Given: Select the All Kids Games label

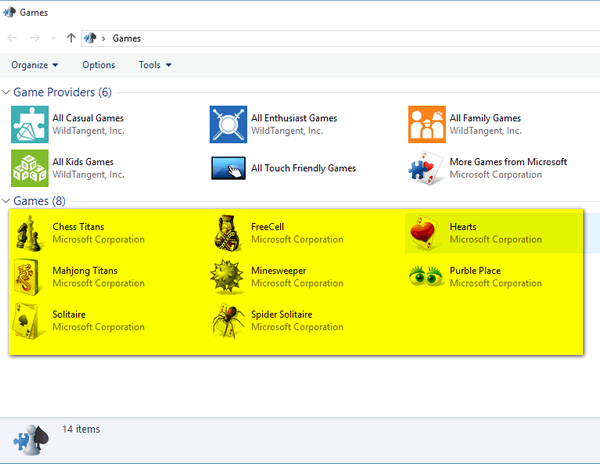Looking at the screenshot, I should (83, 161).
